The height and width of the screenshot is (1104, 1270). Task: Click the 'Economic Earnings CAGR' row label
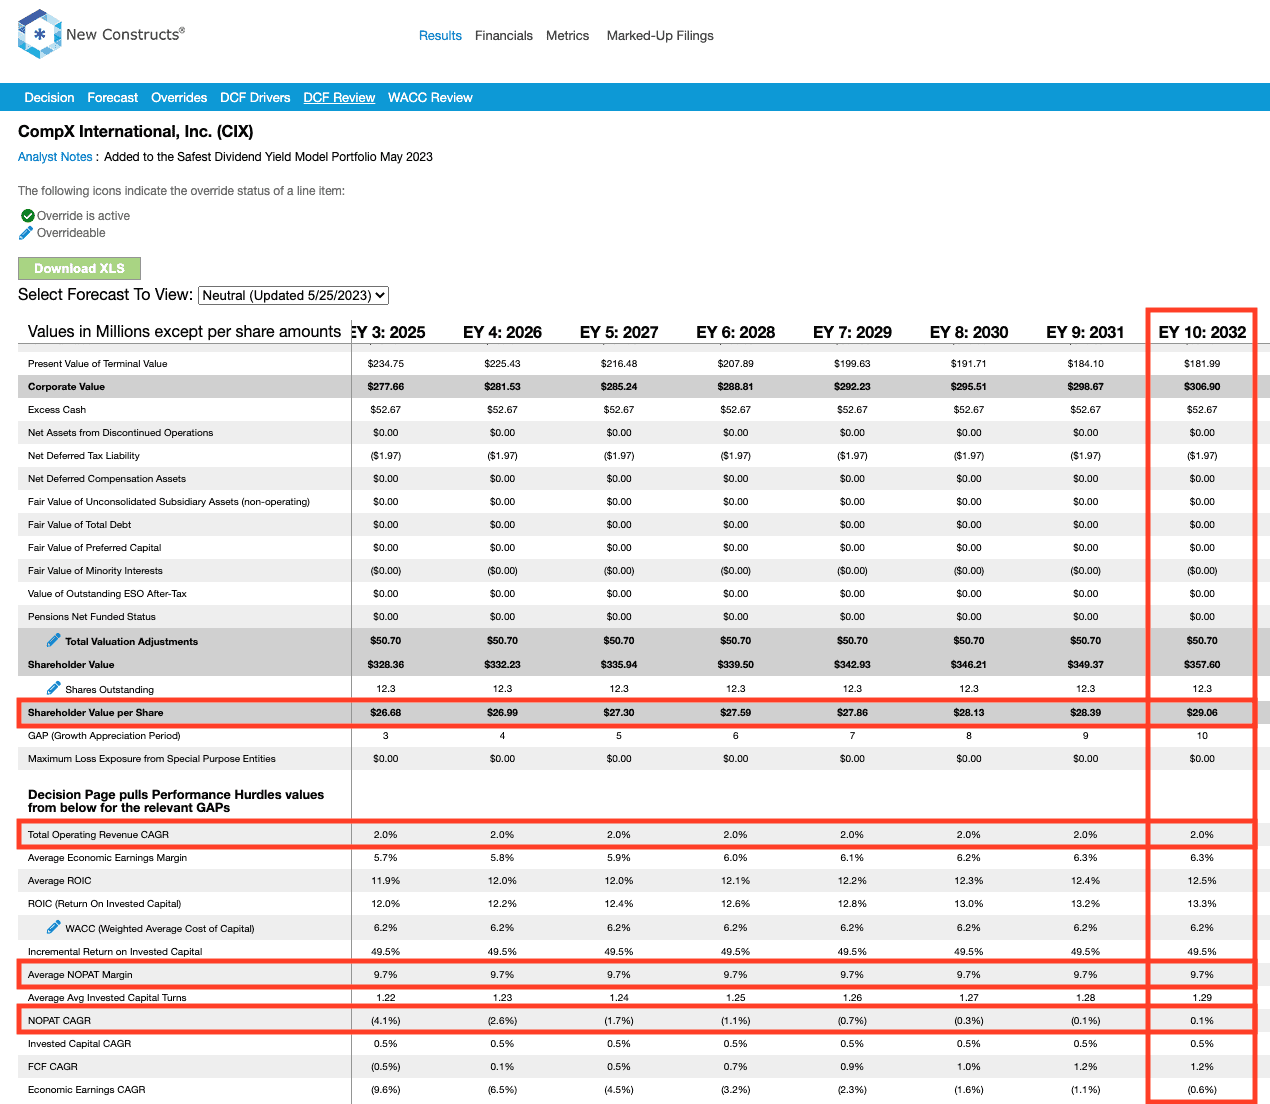pyautogui.click(x=87, y=1090)
